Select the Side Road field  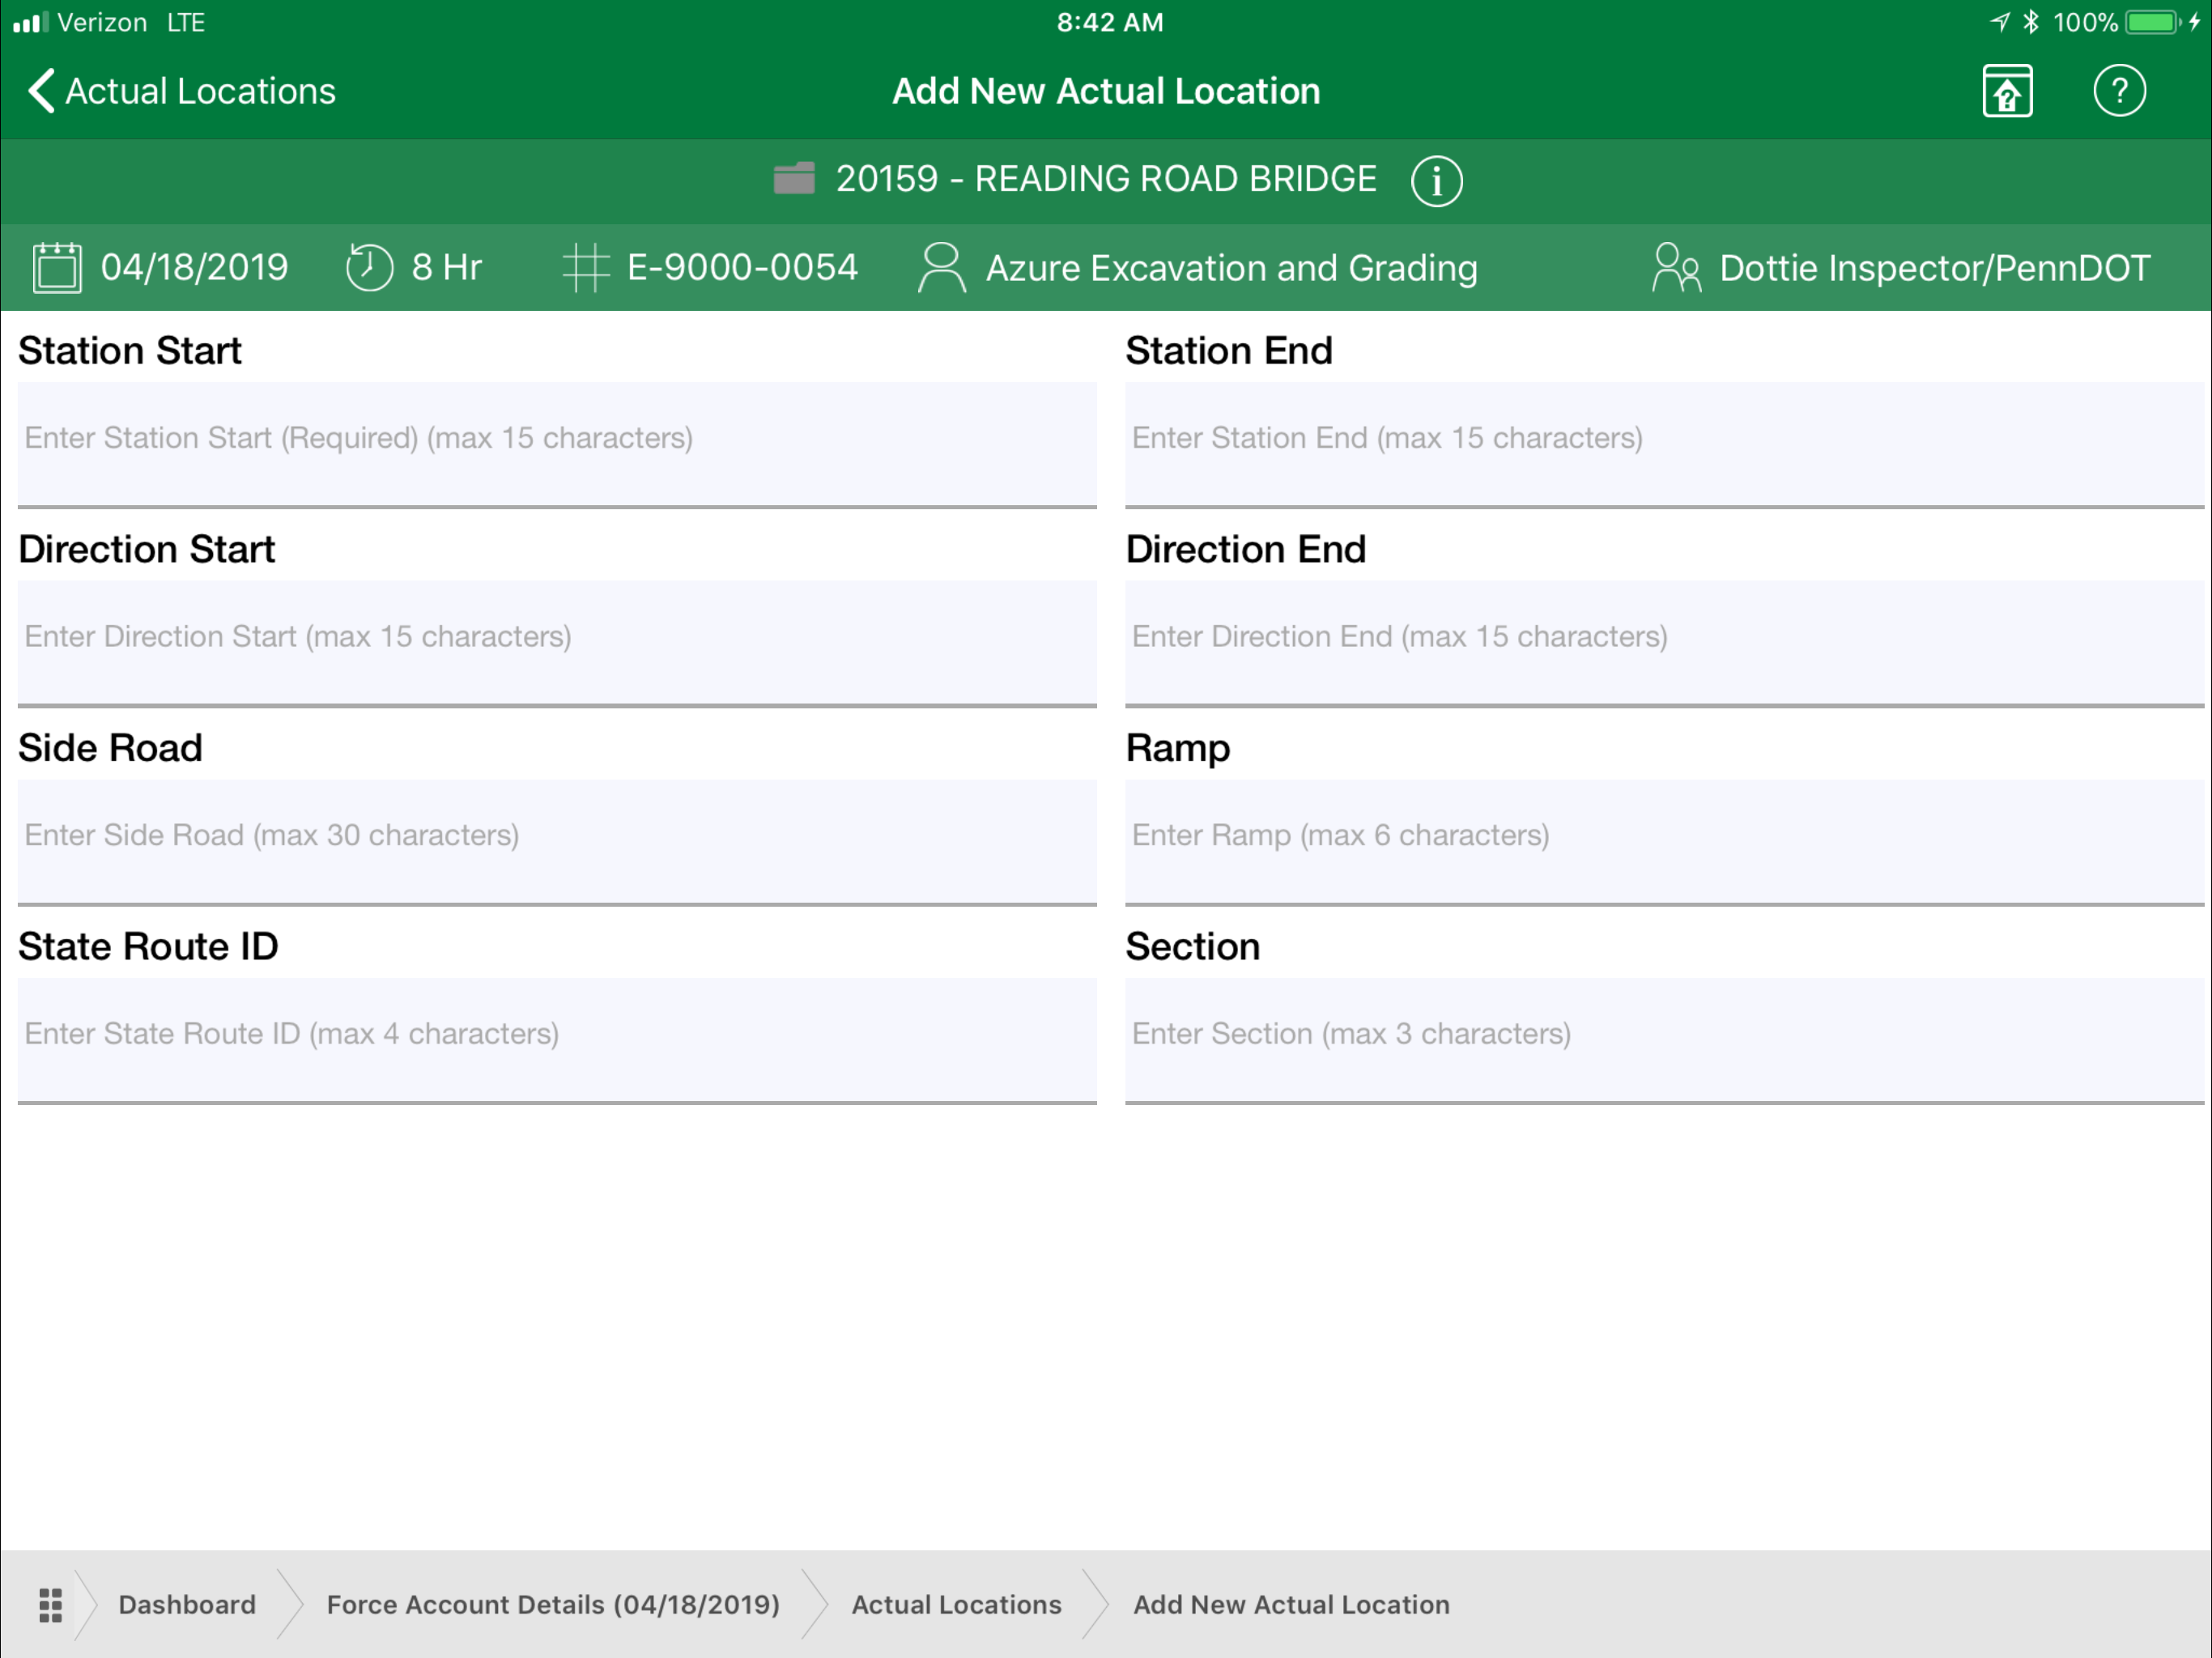(557, 842)
